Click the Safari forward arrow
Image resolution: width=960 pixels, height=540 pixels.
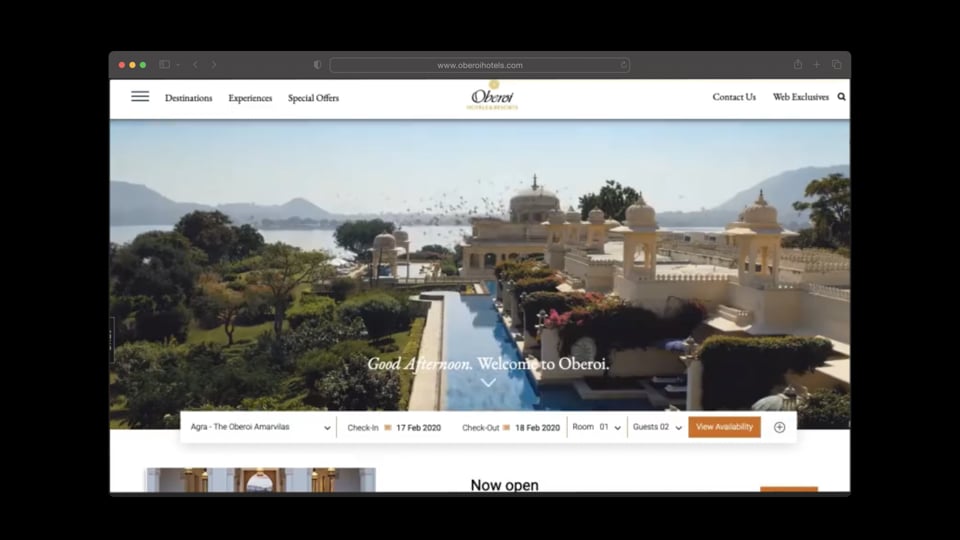214,64
